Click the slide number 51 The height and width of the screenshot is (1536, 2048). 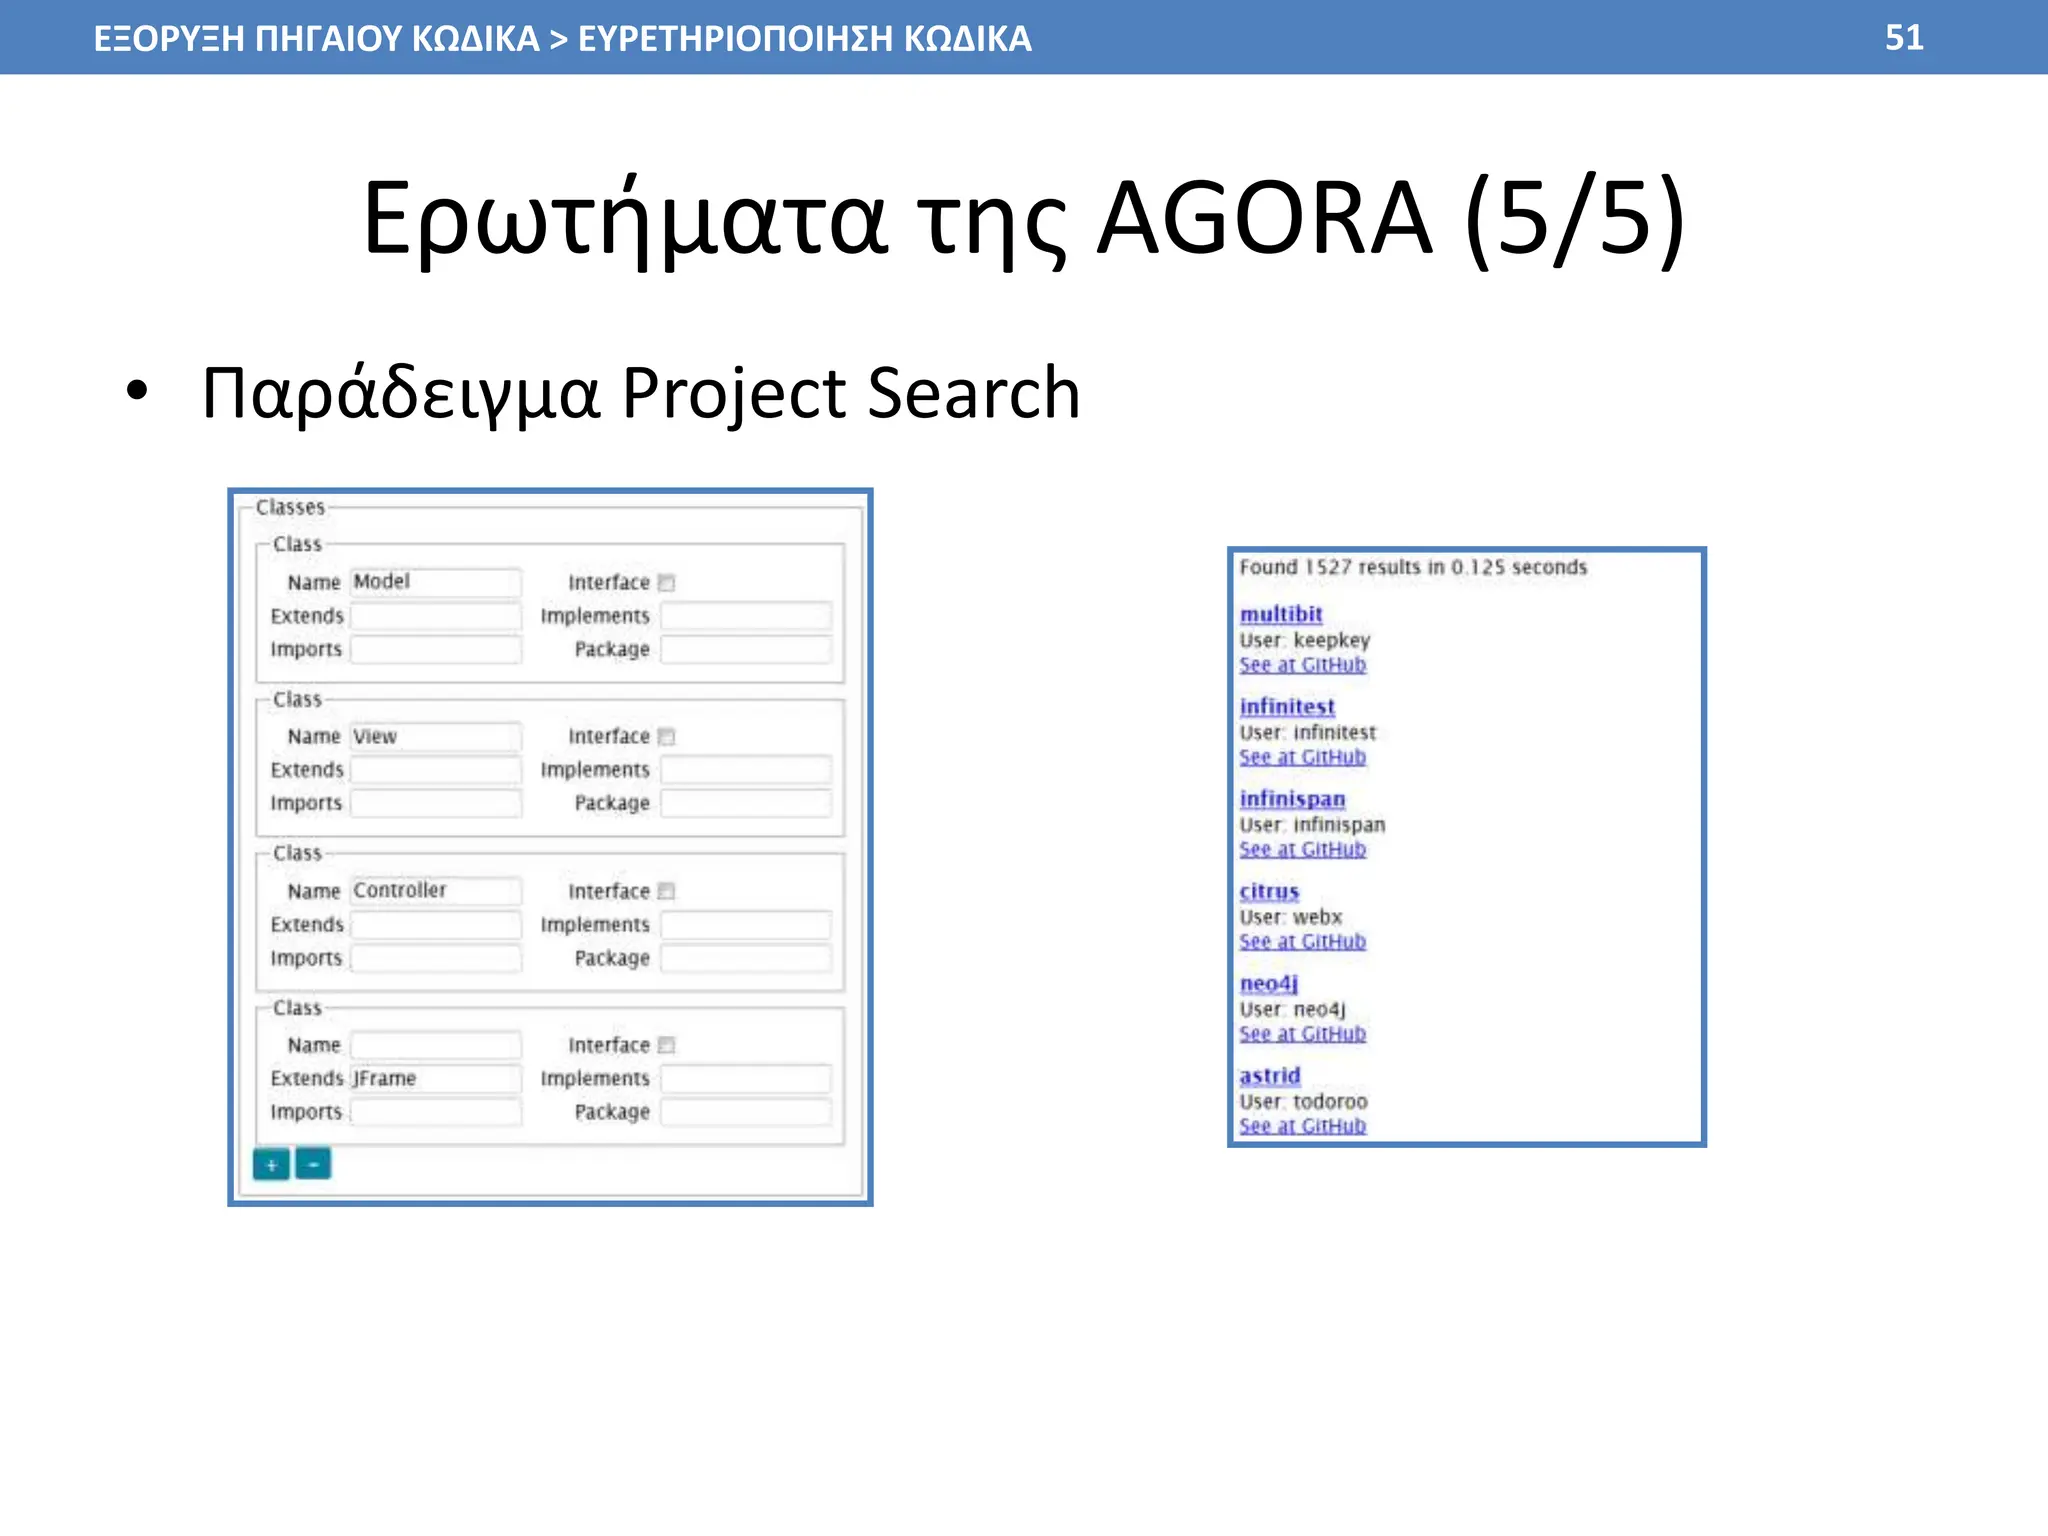(1904, 37)
